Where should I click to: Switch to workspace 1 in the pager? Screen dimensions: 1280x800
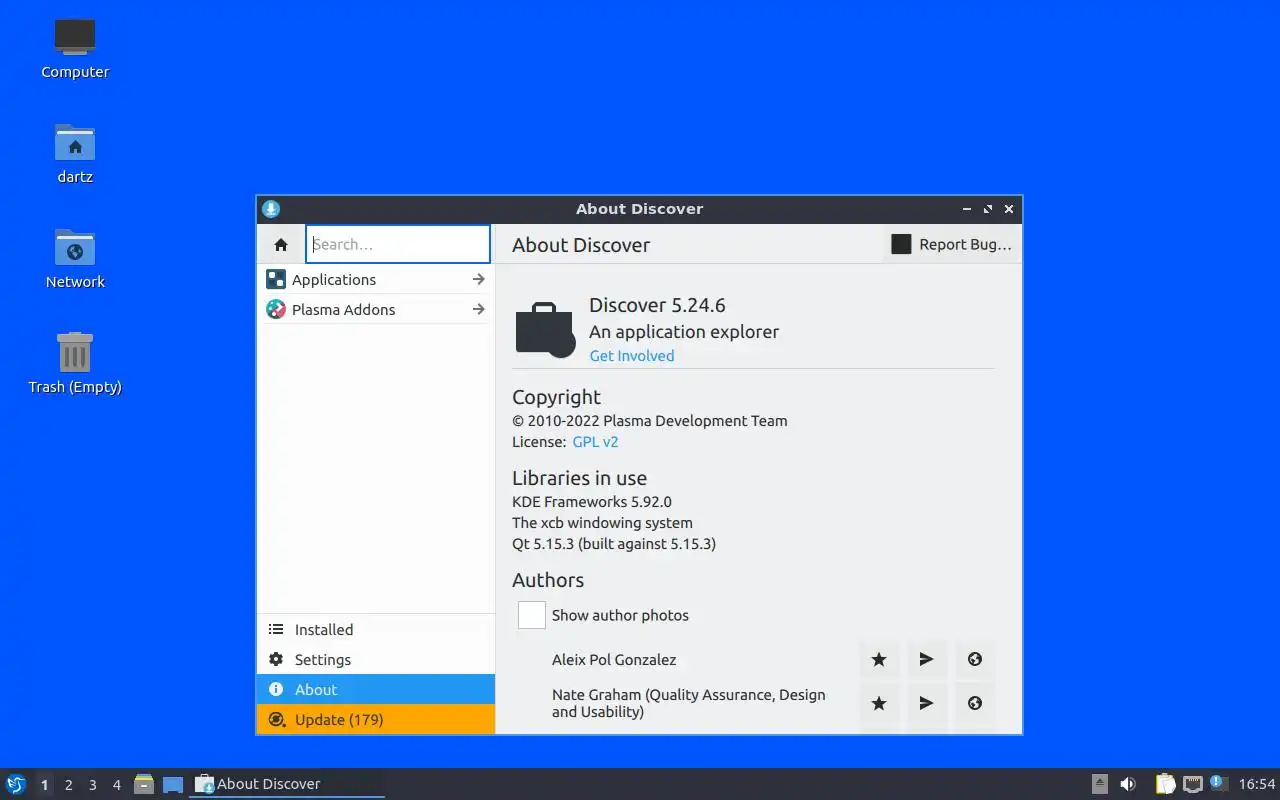tap(44, 785)
